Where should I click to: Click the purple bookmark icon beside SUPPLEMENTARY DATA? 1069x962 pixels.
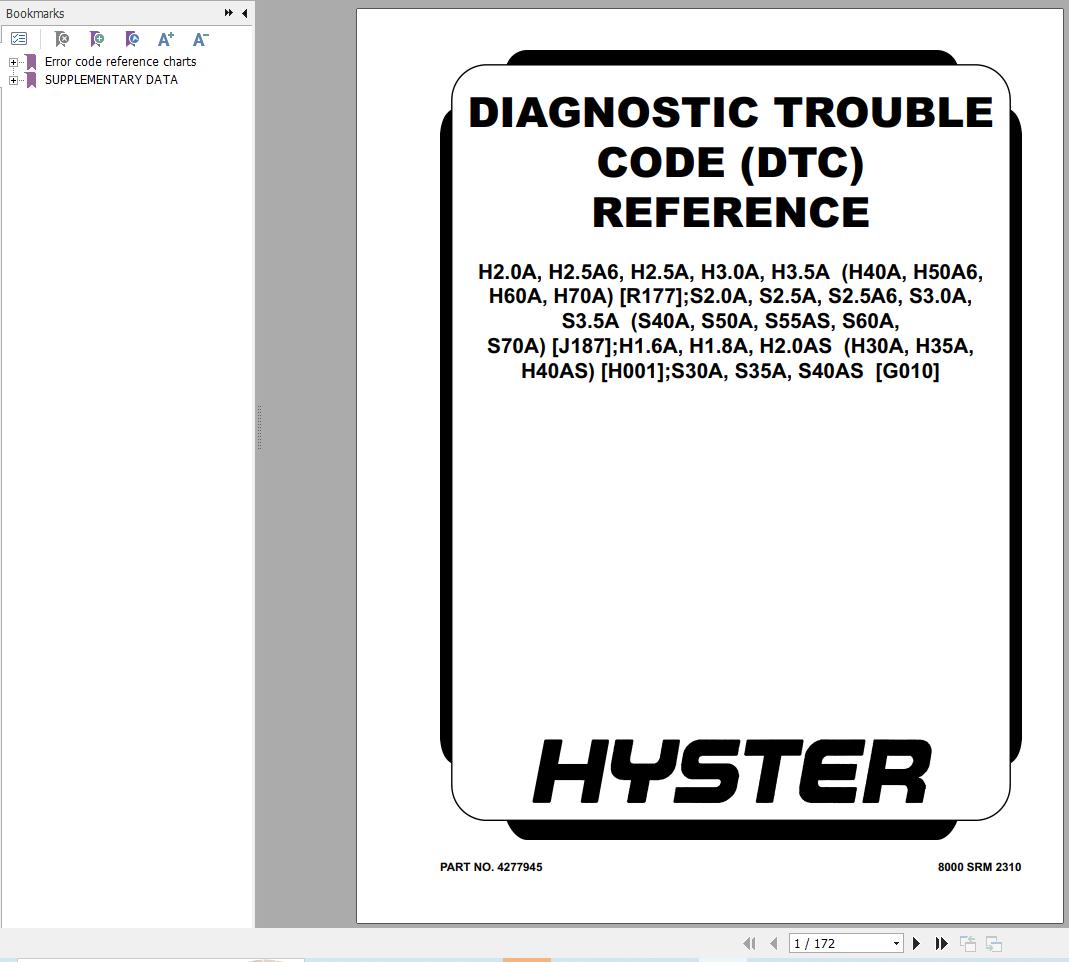[31, 80]
